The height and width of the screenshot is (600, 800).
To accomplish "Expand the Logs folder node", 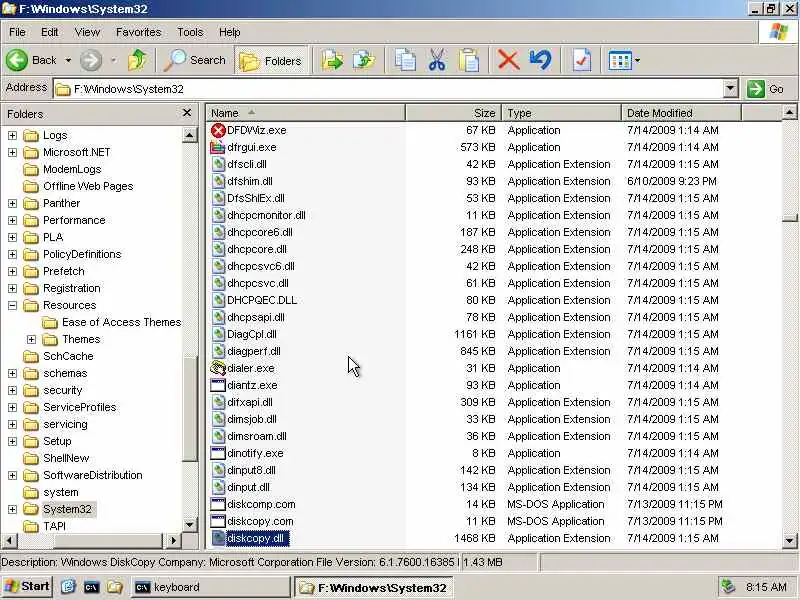I will point(12,135).
